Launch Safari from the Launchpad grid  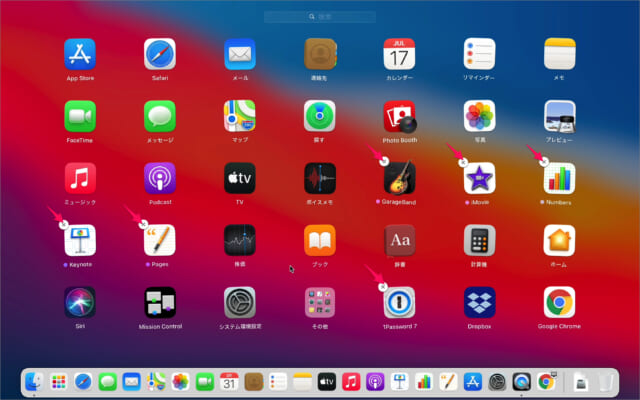click(x=160, y=54)
